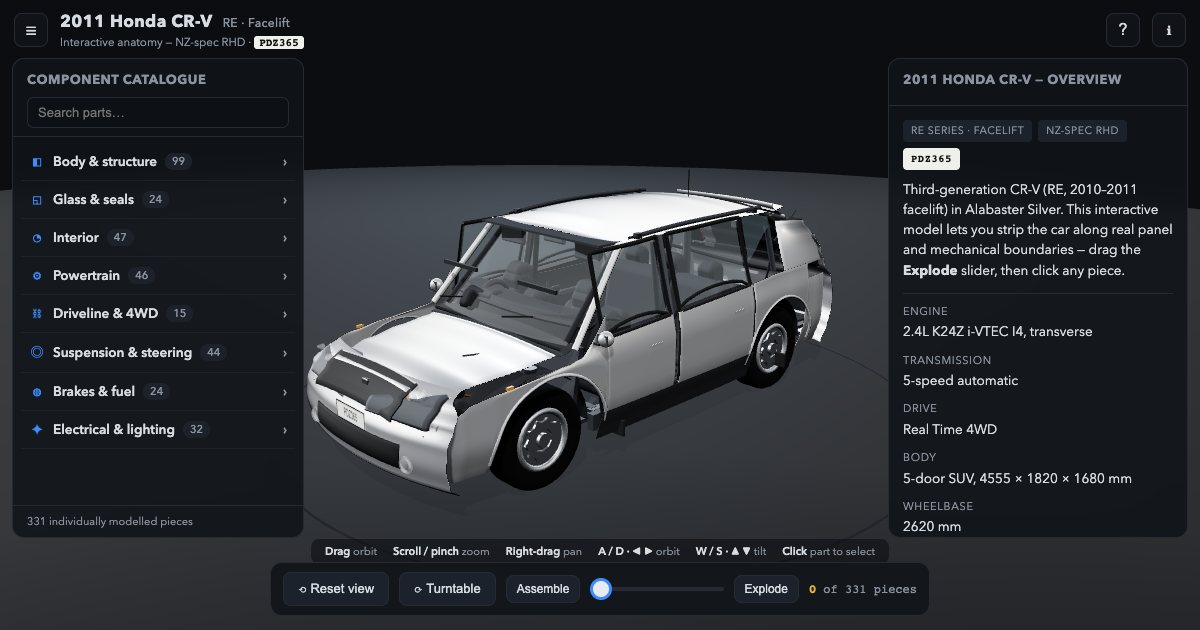Click the NZ-SPEC RHD tag

click(x=1082, y=131)
